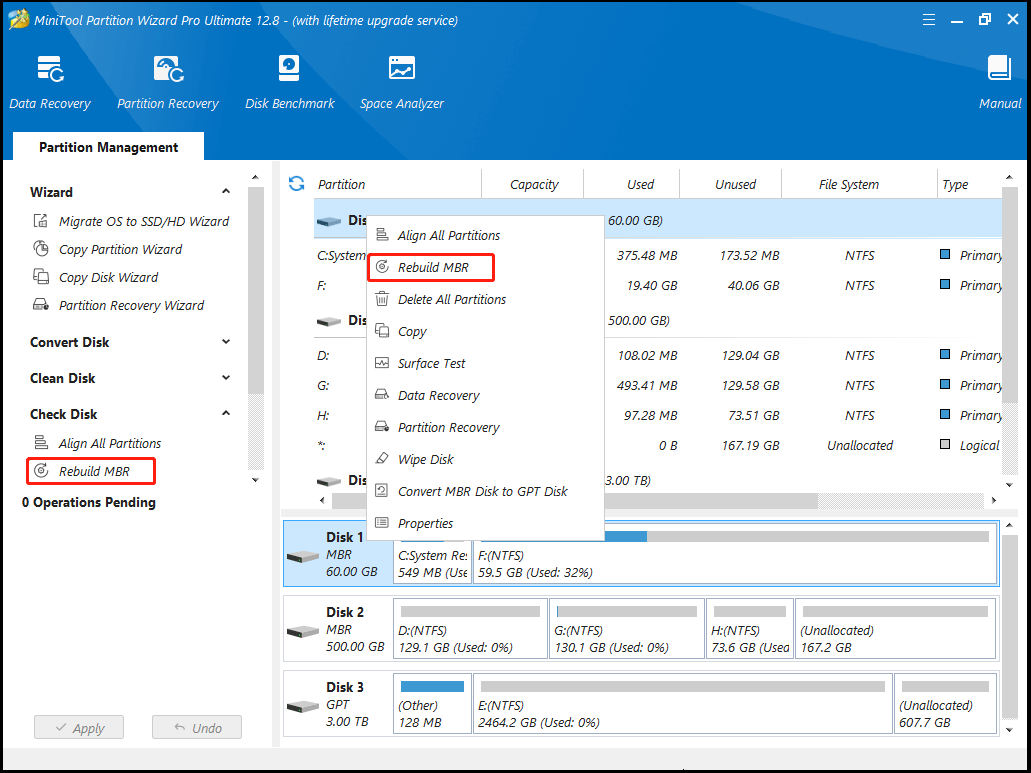The width and height of the screenshot is (1031, 773).
Task: Sort by the Capacity column header
Action: (x=533, y=185)
